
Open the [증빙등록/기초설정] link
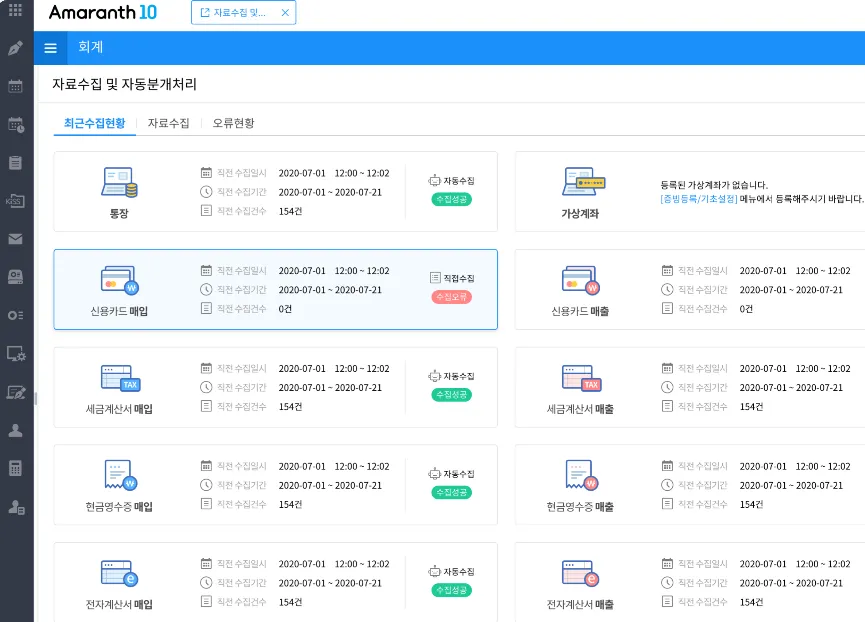[x=698, y=199]
